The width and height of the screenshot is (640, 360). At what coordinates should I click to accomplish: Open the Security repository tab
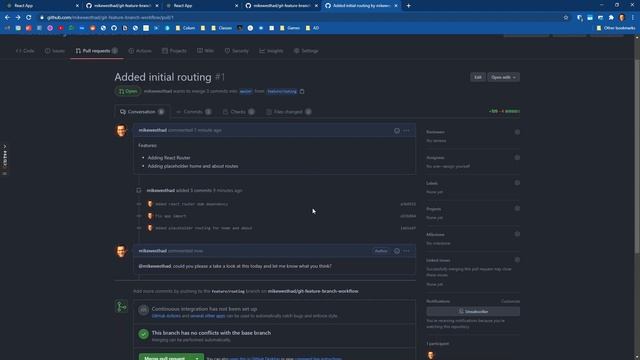click(x=236, y=51)
